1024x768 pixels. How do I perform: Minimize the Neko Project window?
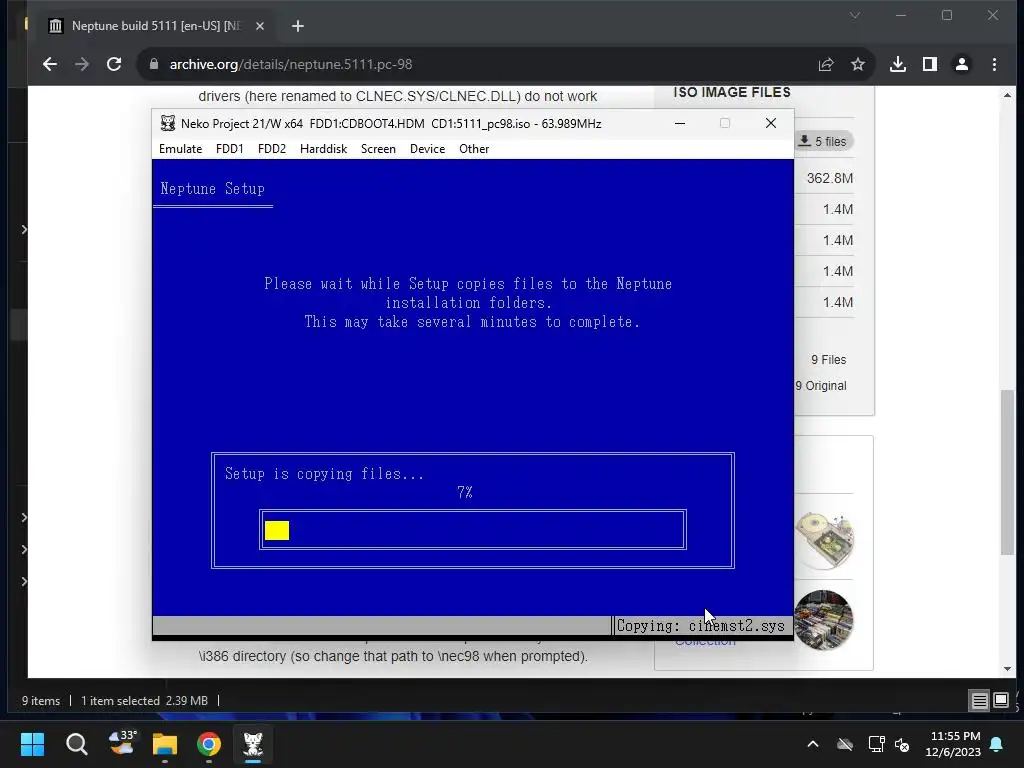pos(680,123)
